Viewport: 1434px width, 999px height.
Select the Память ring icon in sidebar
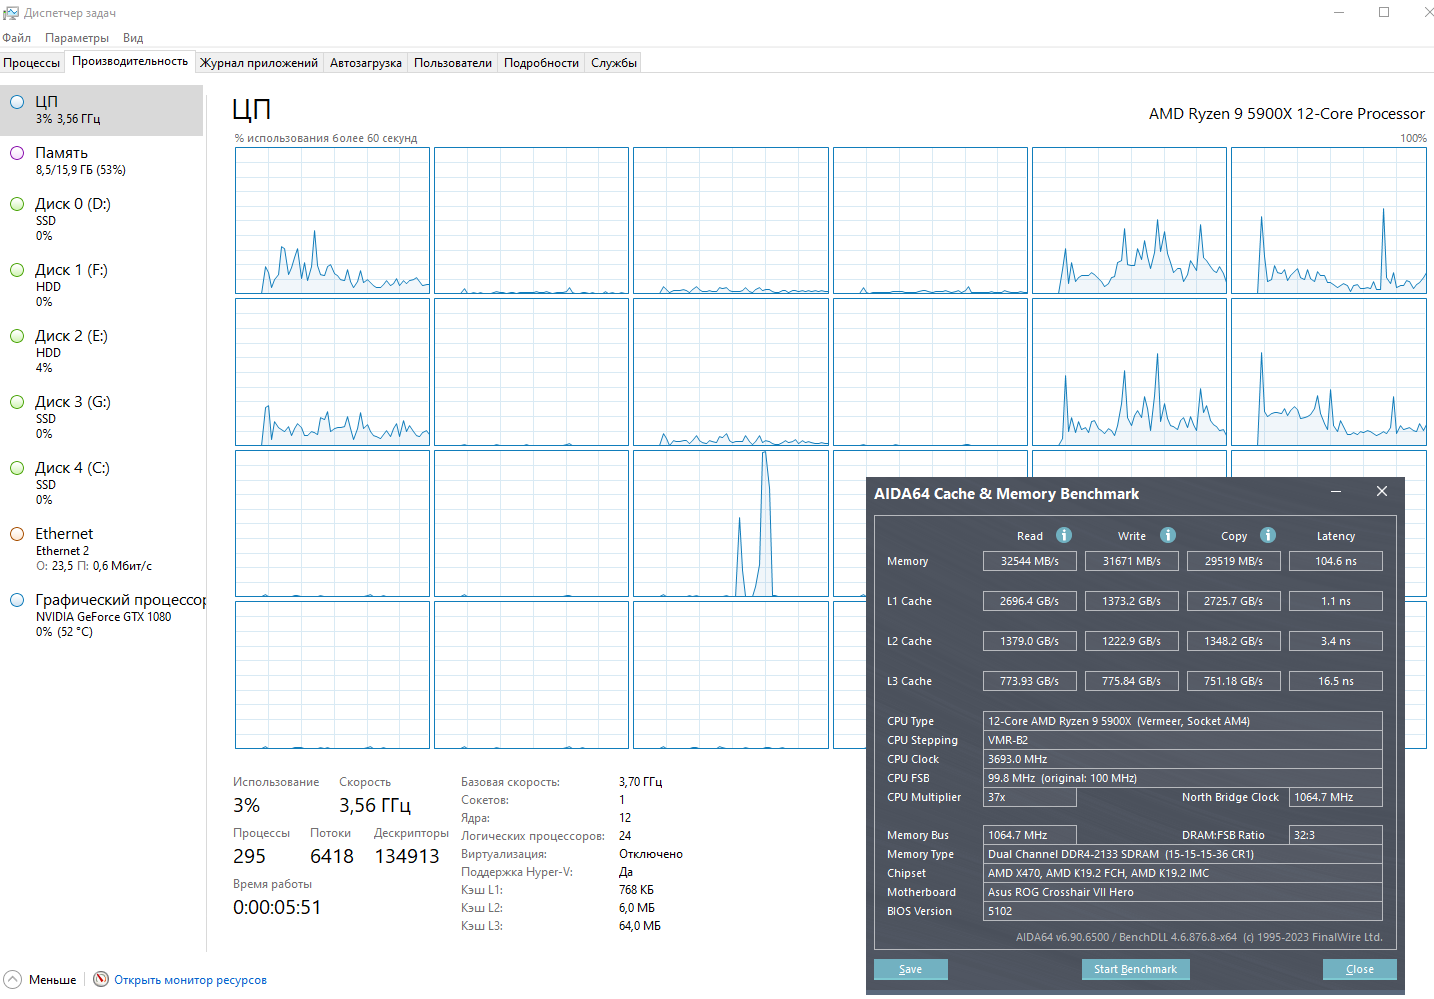(x=17, y=153)
